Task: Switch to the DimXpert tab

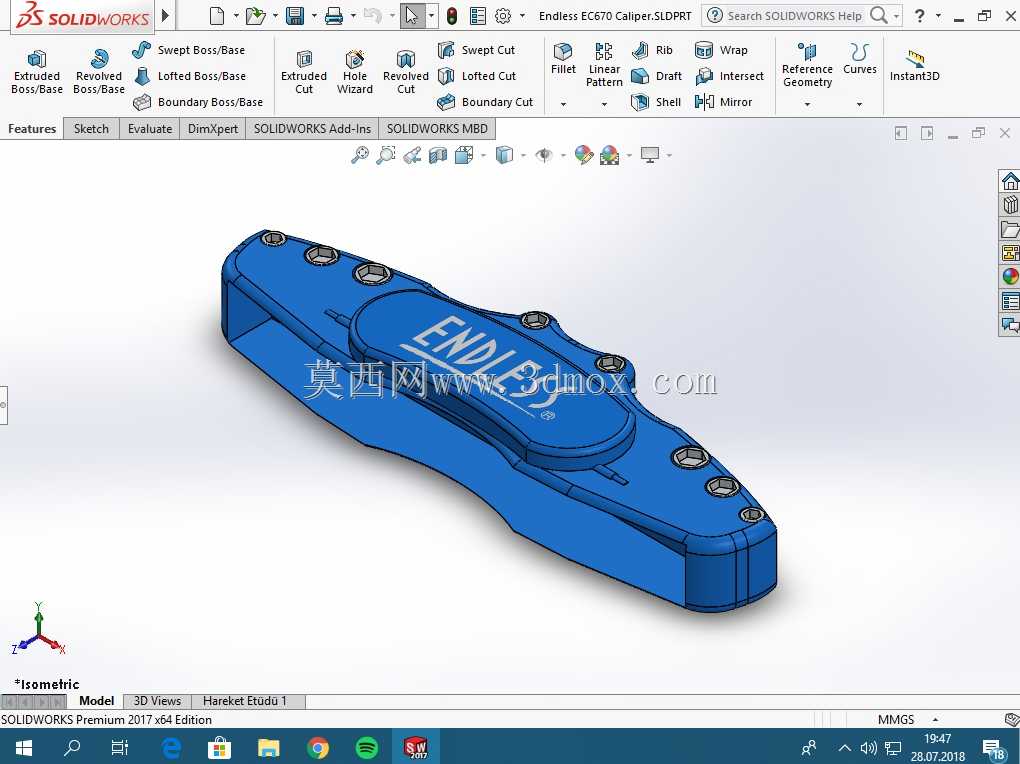Action: 213,129
